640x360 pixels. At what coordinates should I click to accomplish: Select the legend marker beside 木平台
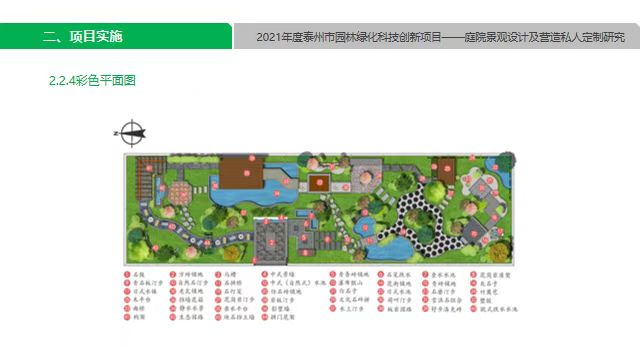tap(127, 300)
